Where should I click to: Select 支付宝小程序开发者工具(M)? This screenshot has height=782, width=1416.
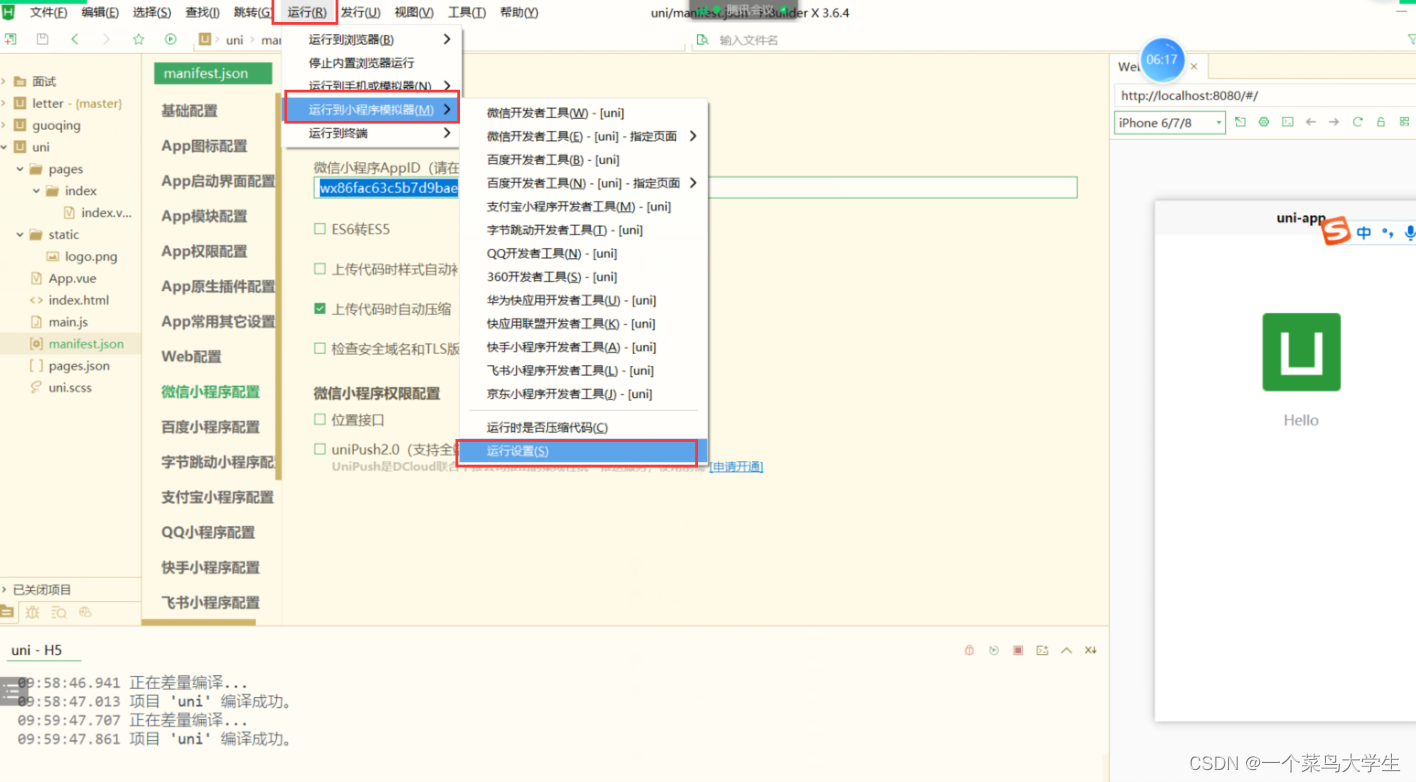578,206
